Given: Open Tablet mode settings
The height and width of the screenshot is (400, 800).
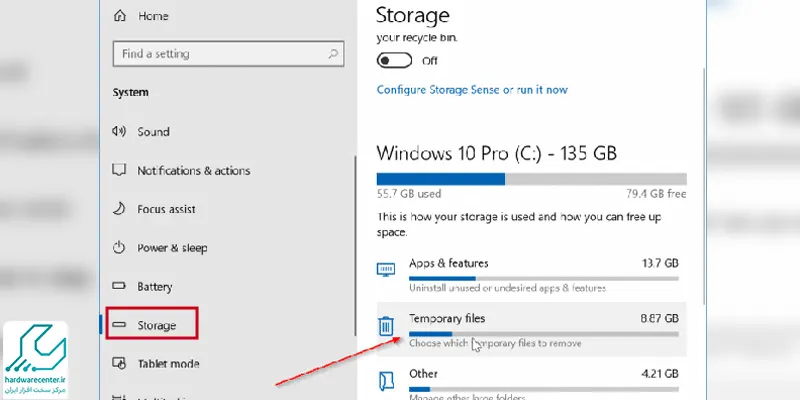Looking at the screenshot, I should point(168,364).
